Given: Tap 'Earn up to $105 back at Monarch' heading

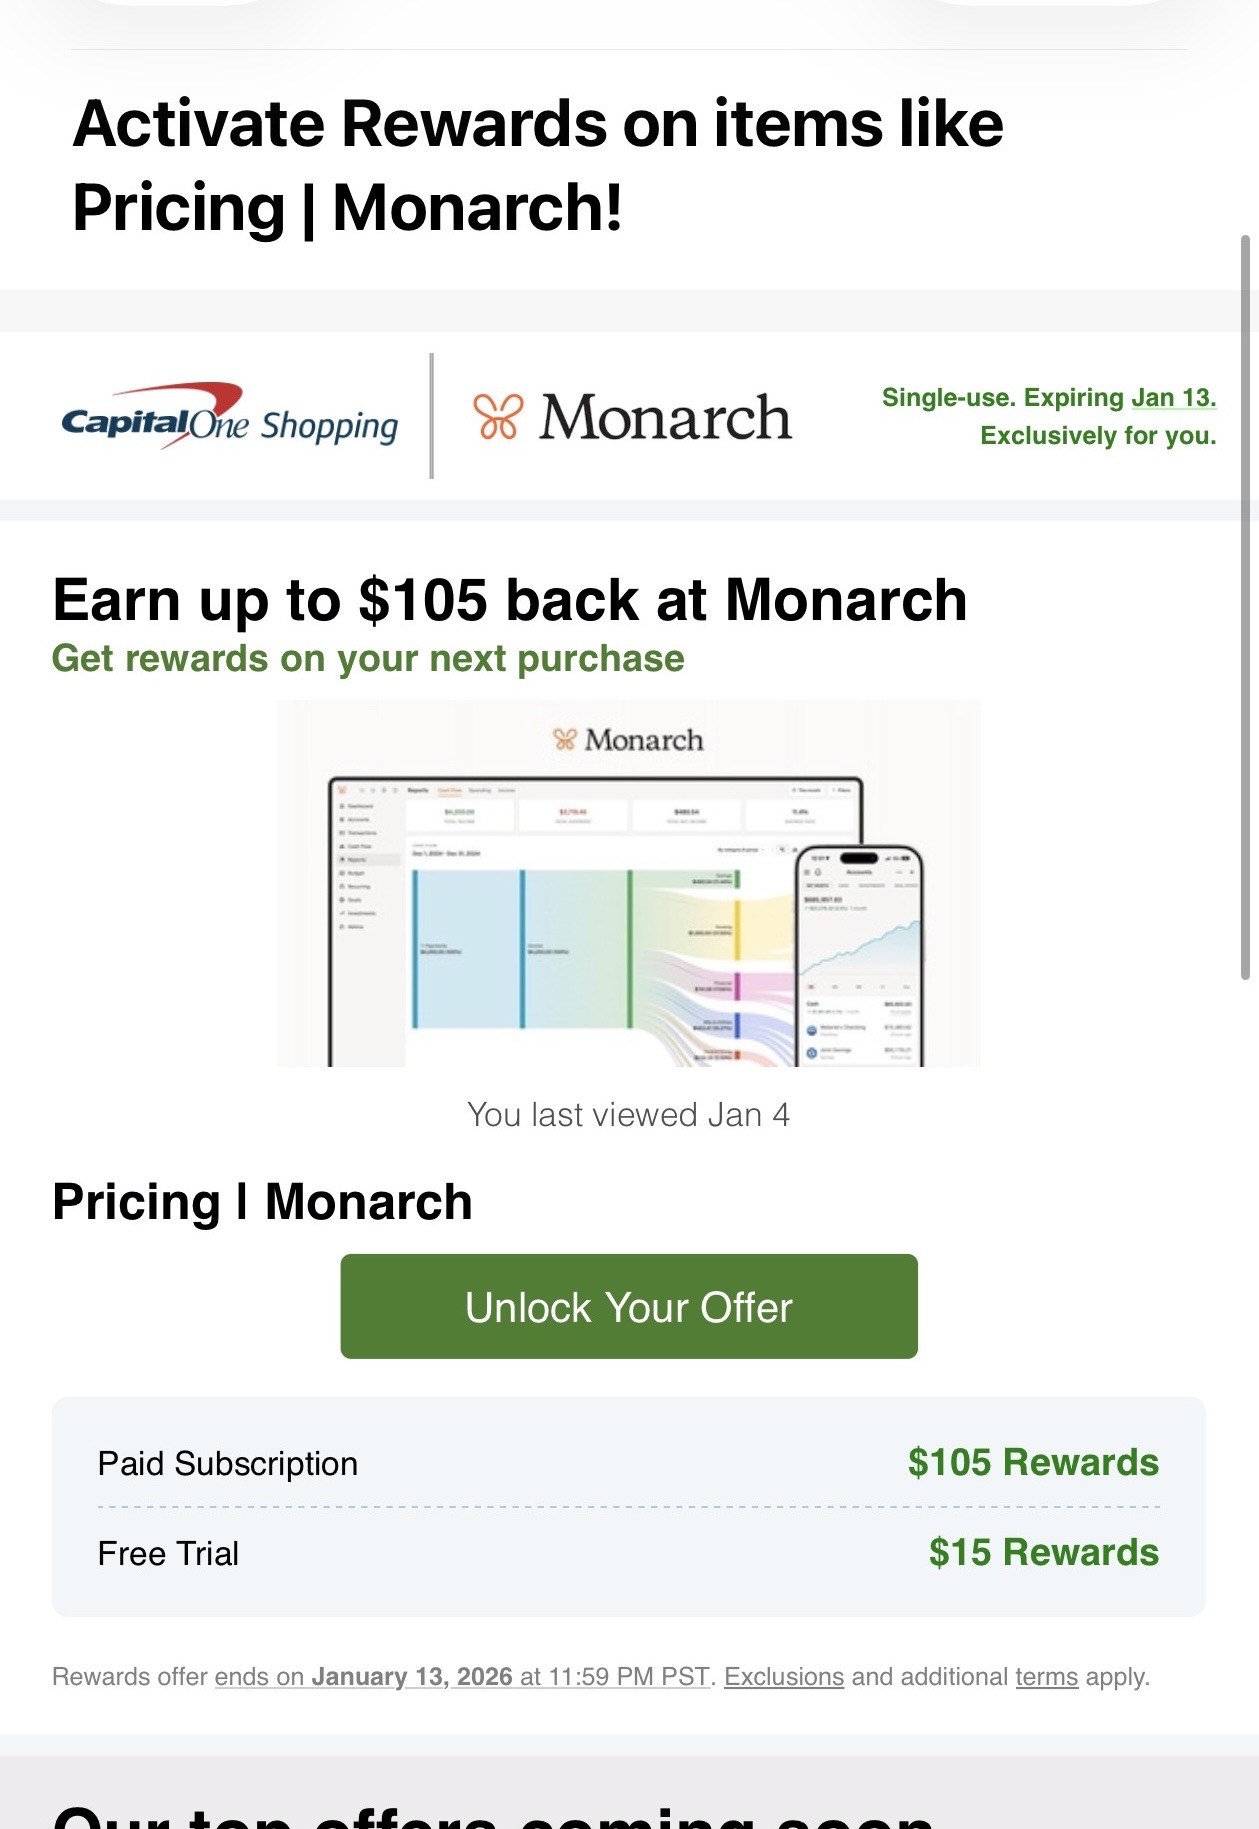Looking at the screenshot, I should [509, 600].
